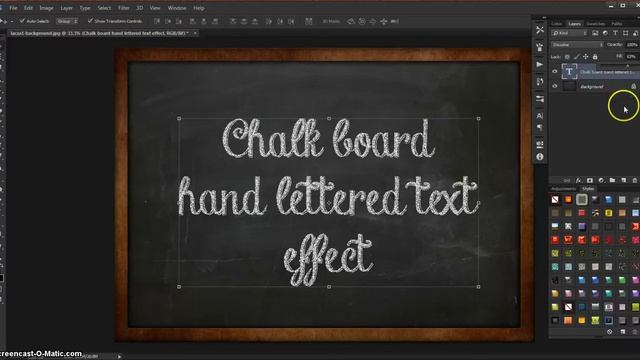This screenshot has width=640, height=360.
Task: Hide the Chalk board text layer
Action: tap(555, 72)
